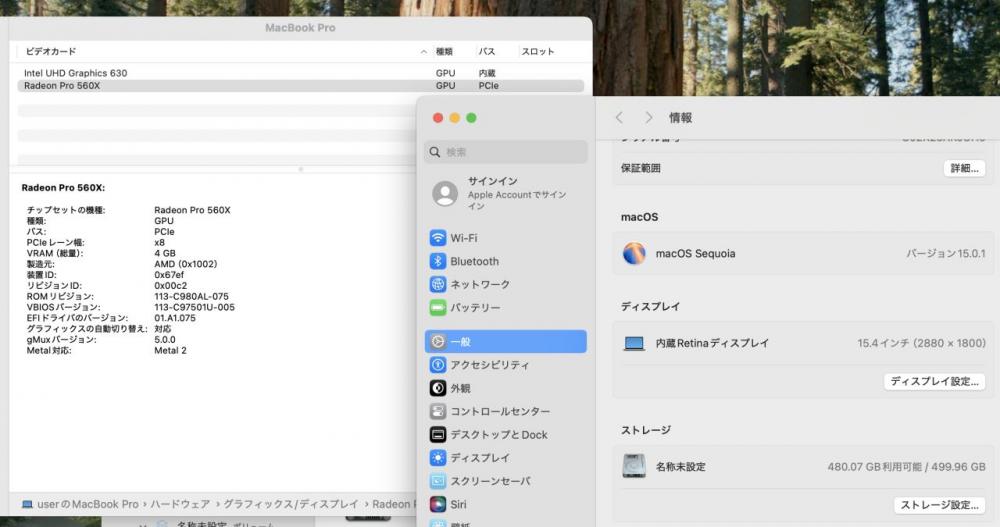
Task: Click gMuxバージョン value 5.0.0
Action: [165, 340]
